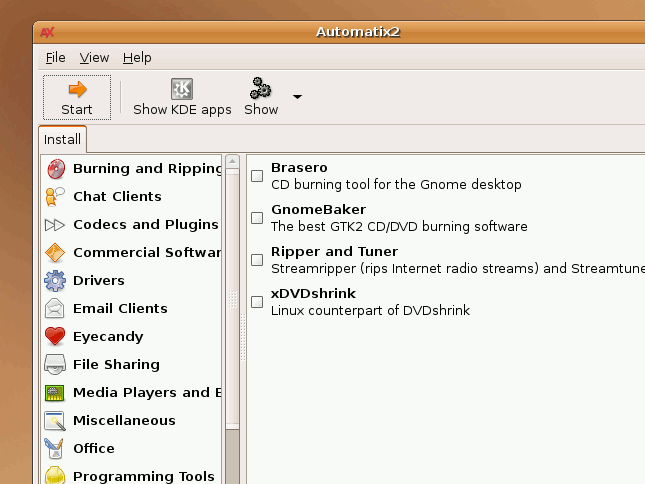The width and height of the screenshot is (645, 484).
Task: Click the Start arrow icon
Action: (x=77, y=89)
